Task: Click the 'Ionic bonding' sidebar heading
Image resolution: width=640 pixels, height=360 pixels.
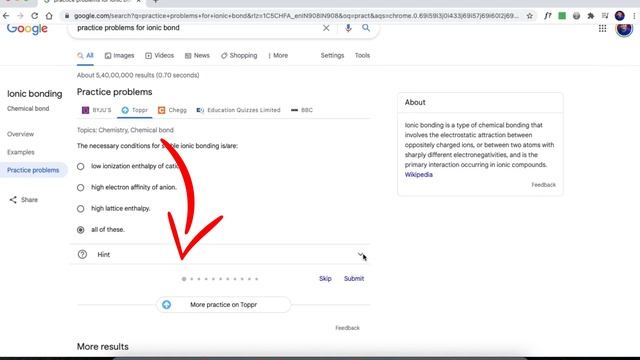Action: click(x=35, y=93)
